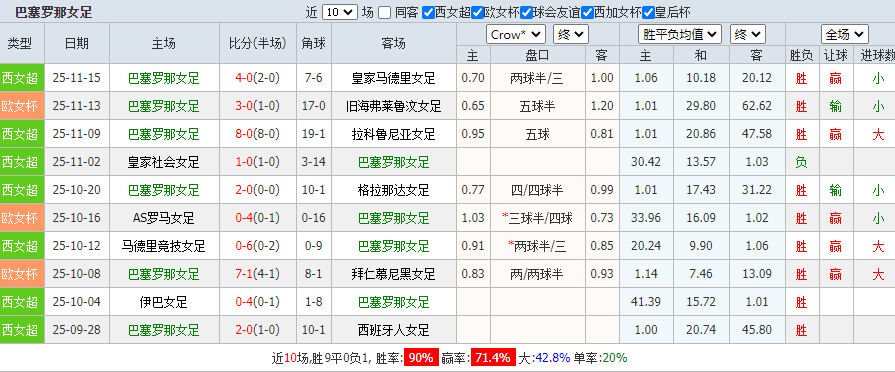Image resolution: width=895 pixels, height=372 pixels.
Task: Click the 41.39 home odds value
Action: pos(646,302)
